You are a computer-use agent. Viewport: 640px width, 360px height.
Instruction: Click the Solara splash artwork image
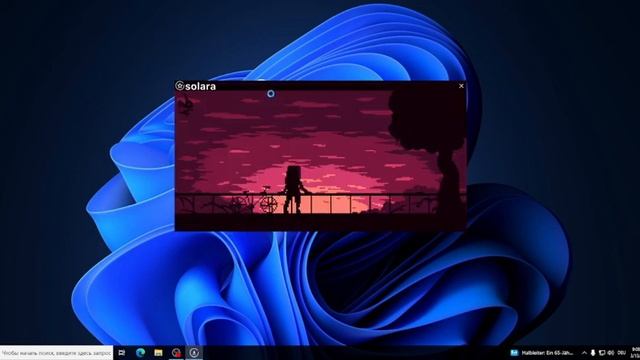click(320, 160)
